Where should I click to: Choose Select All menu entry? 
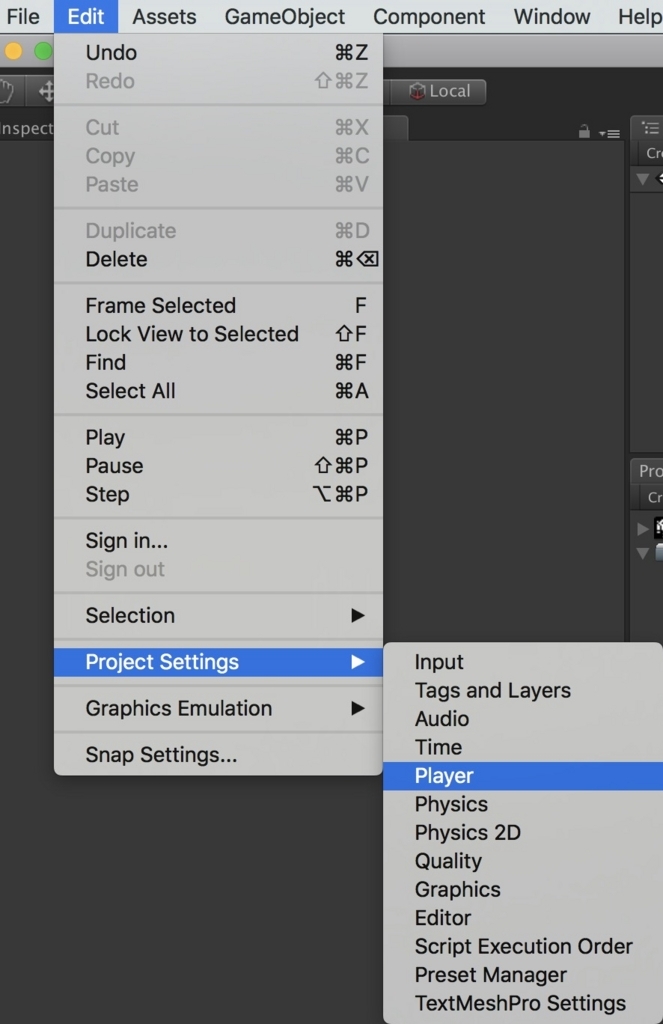218,391
